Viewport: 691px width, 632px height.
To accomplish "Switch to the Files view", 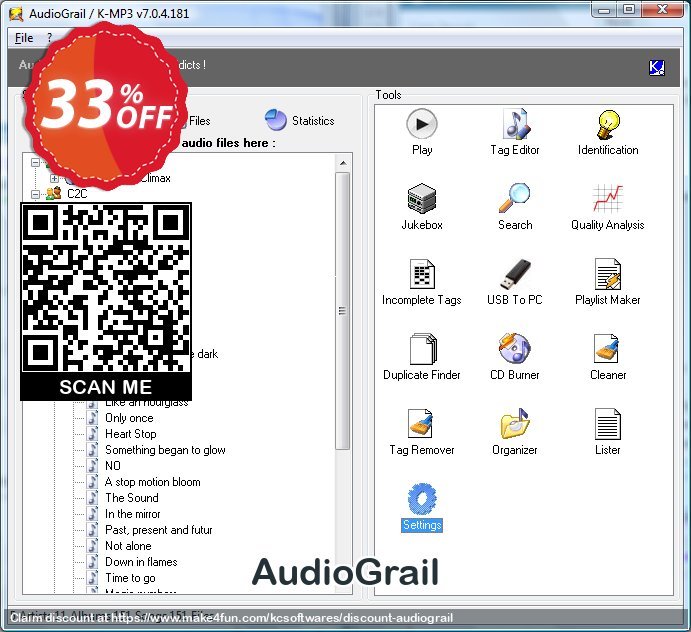I will (x=200, y=121).
